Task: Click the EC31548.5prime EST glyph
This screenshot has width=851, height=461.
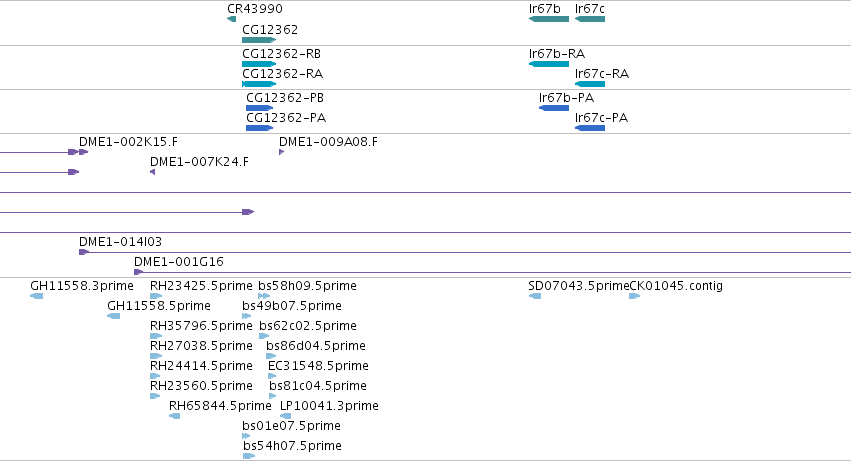Action: pyautogui.click(x=272, y=376)
